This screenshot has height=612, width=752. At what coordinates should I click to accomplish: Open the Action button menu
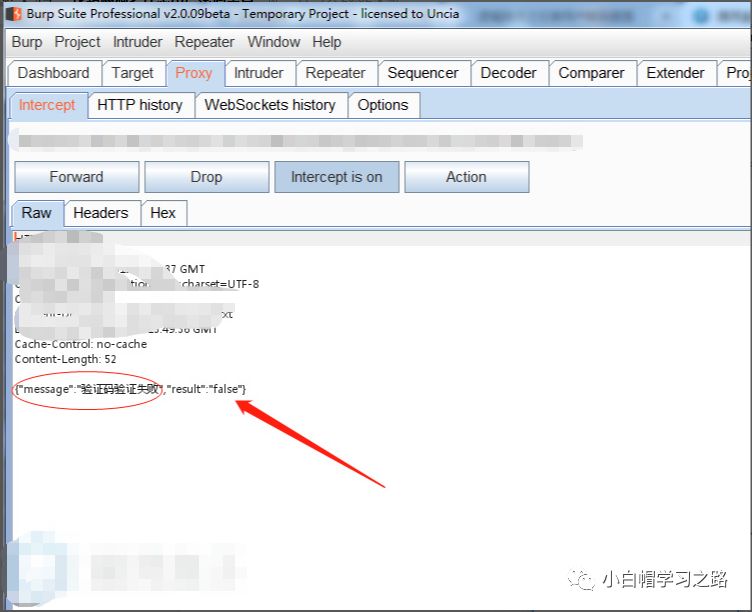467,177
